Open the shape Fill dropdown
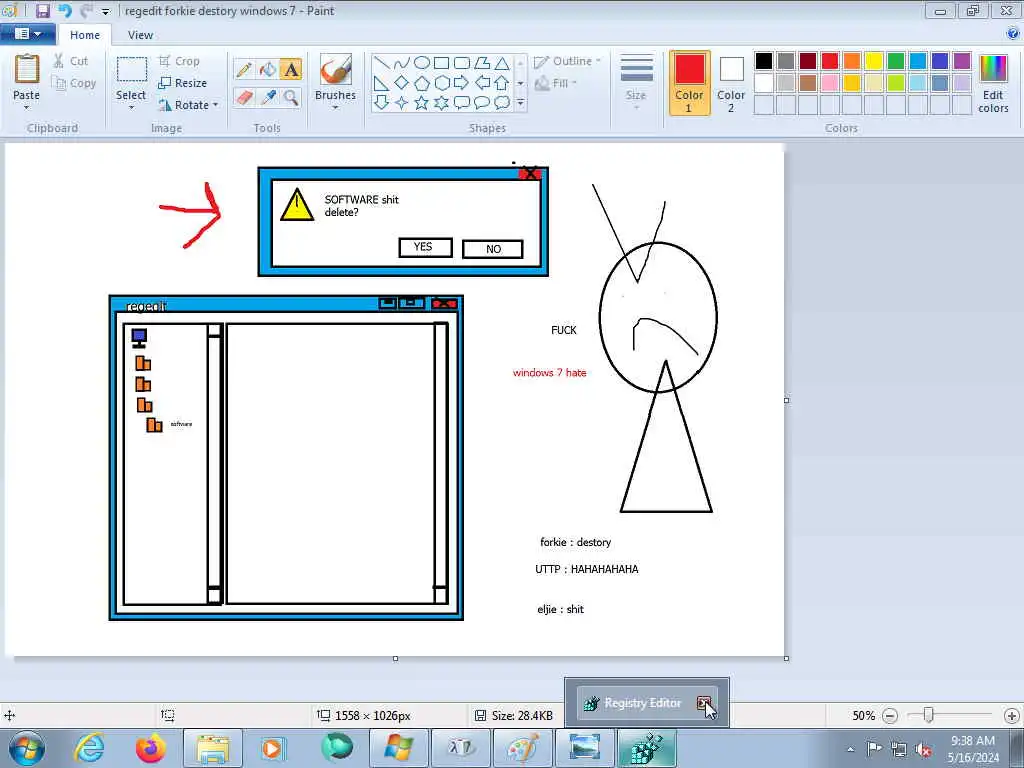This screenshot has width=1024, height=768. pos(556,83)
